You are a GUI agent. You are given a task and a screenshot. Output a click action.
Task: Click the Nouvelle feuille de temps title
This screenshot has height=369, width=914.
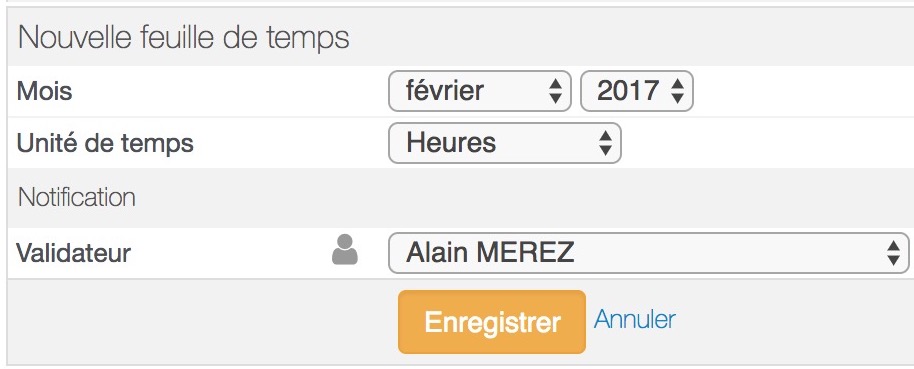pyautogui.click(x=184, y=38)
